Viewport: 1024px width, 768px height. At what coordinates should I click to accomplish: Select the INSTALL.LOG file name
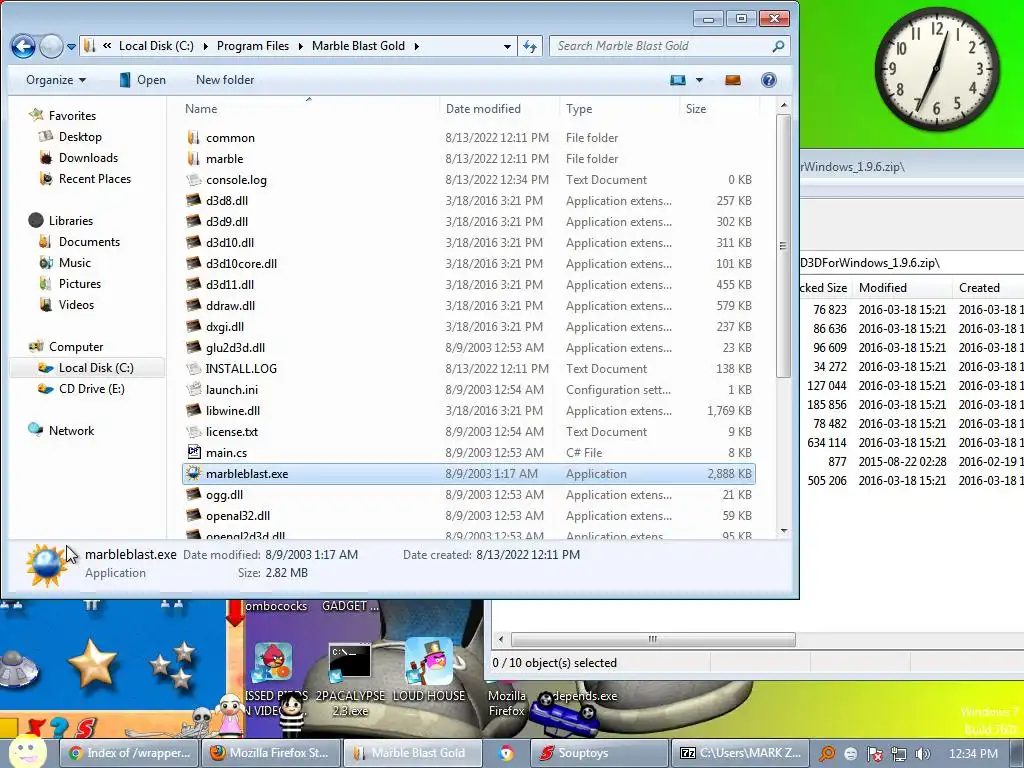pos(241,369)
